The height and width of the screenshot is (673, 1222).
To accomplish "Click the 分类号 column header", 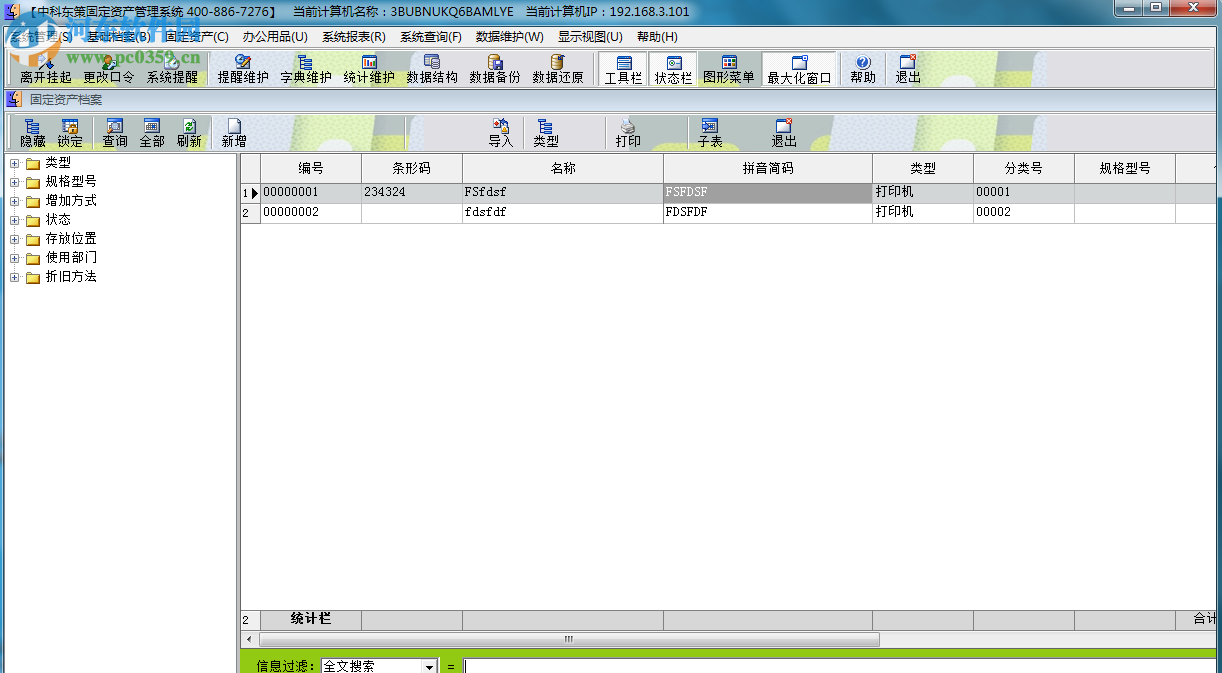I will pyautogui.click(x=1024, y=169).
